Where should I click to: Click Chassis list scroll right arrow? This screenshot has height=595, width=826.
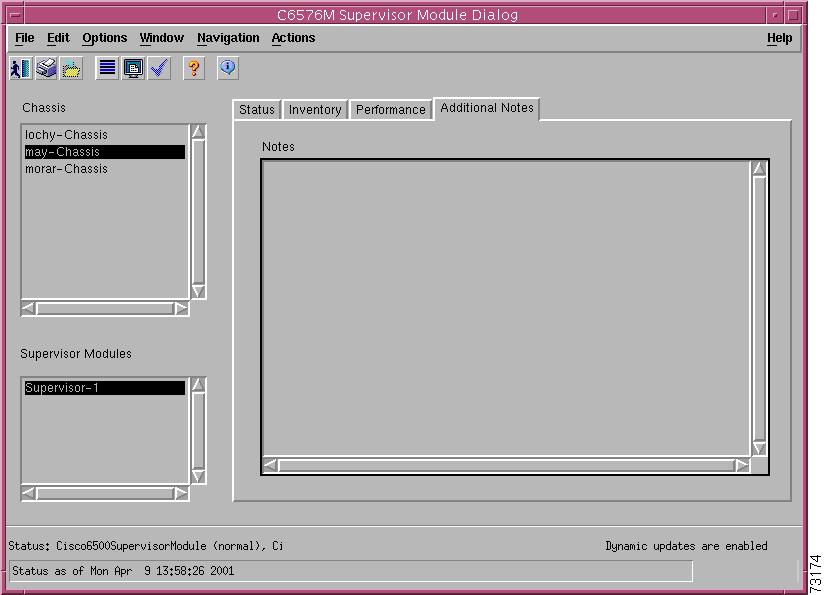click(181, 308)
